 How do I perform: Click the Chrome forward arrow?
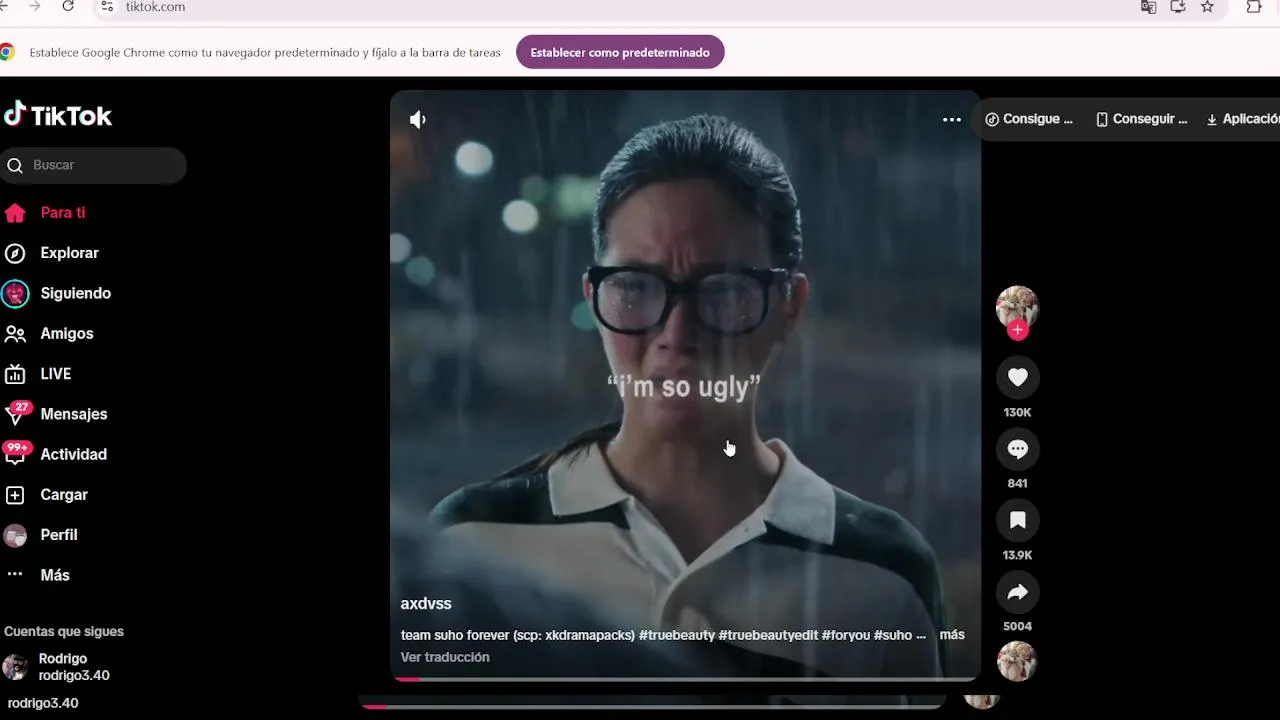coord(35,6)
